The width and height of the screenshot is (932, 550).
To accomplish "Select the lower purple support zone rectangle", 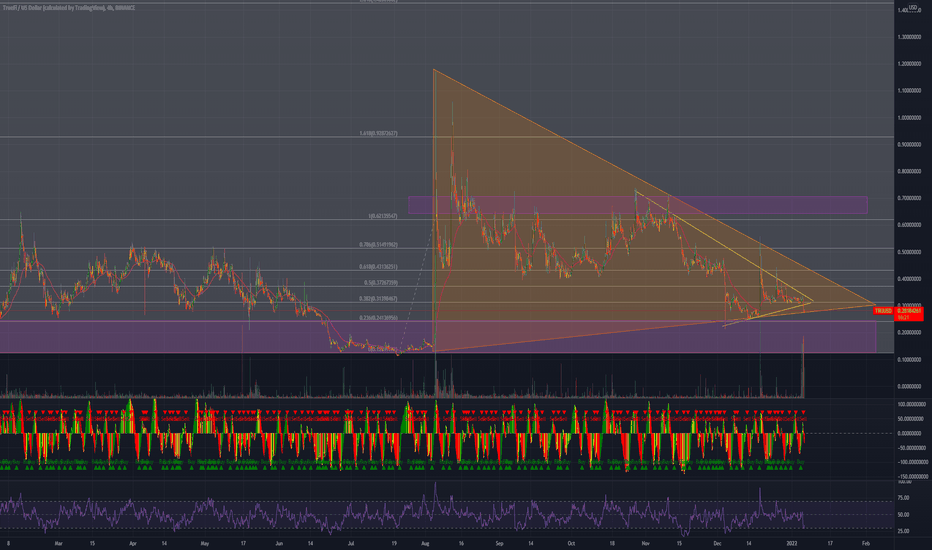I will click(x=438, y=337).
